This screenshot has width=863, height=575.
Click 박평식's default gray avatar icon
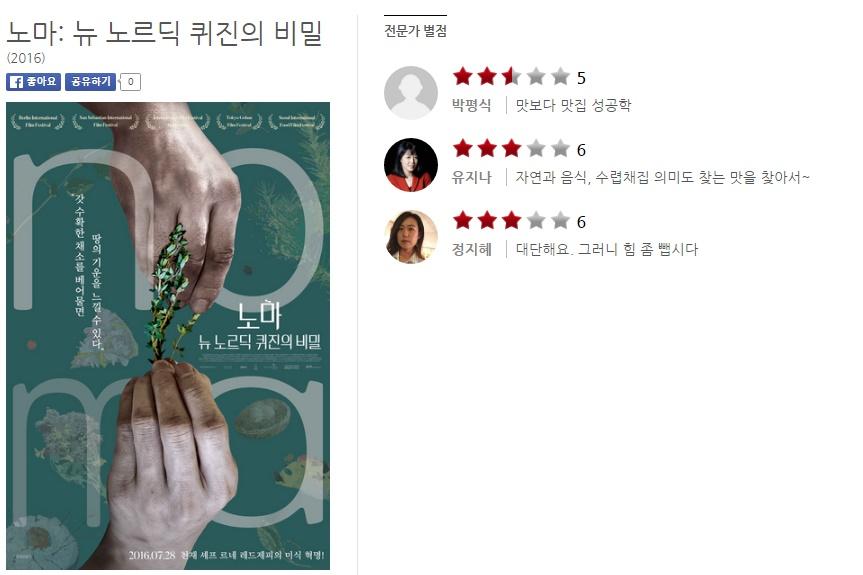(411, 92)
